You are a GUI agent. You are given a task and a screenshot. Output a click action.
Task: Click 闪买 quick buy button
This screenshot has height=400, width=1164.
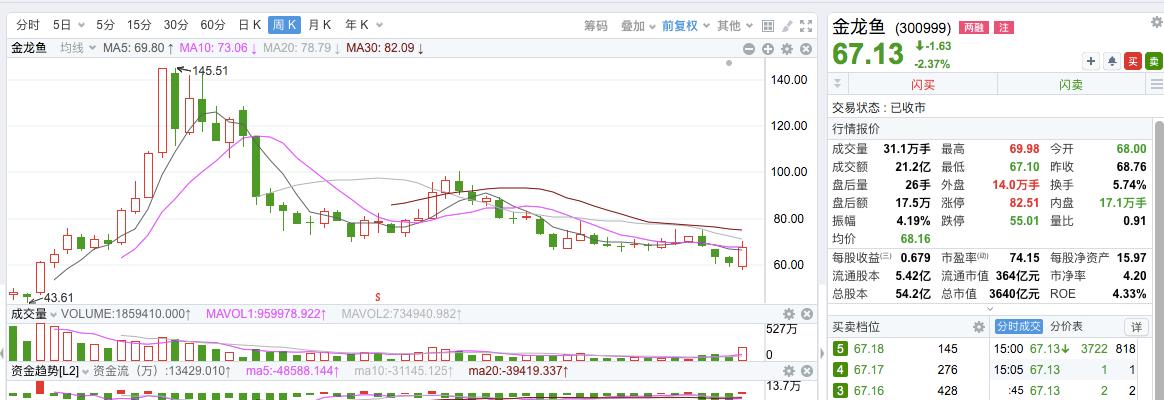tap(923, 84)
